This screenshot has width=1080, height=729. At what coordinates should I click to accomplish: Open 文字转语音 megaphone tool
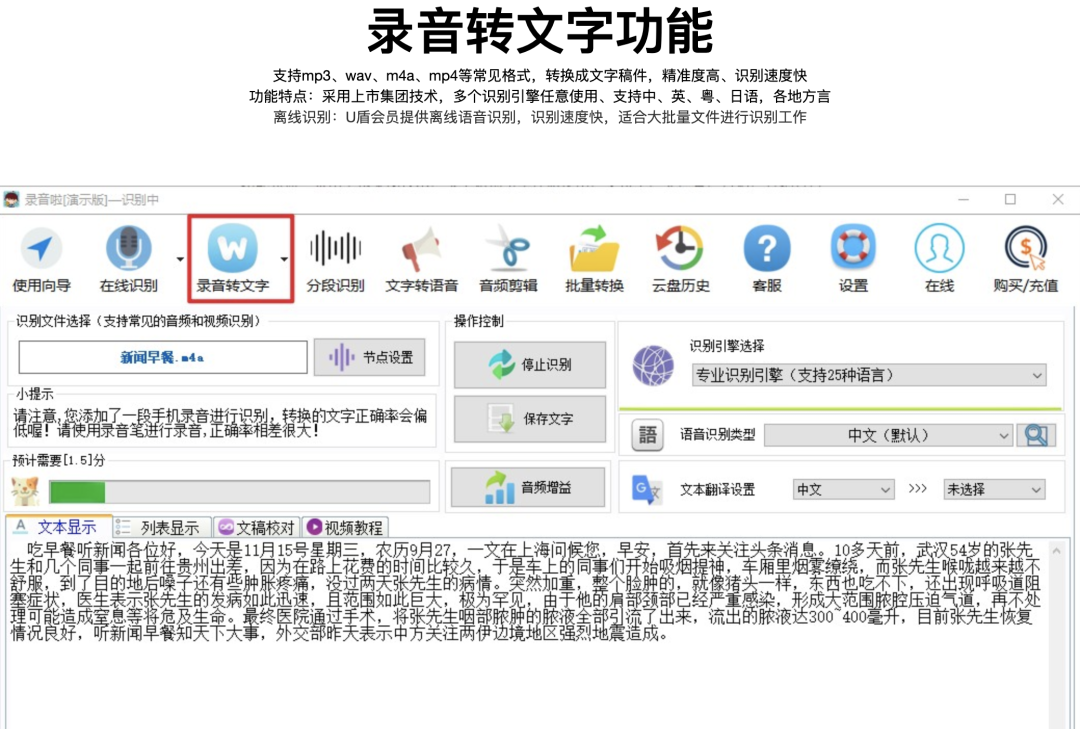point(422,260)
